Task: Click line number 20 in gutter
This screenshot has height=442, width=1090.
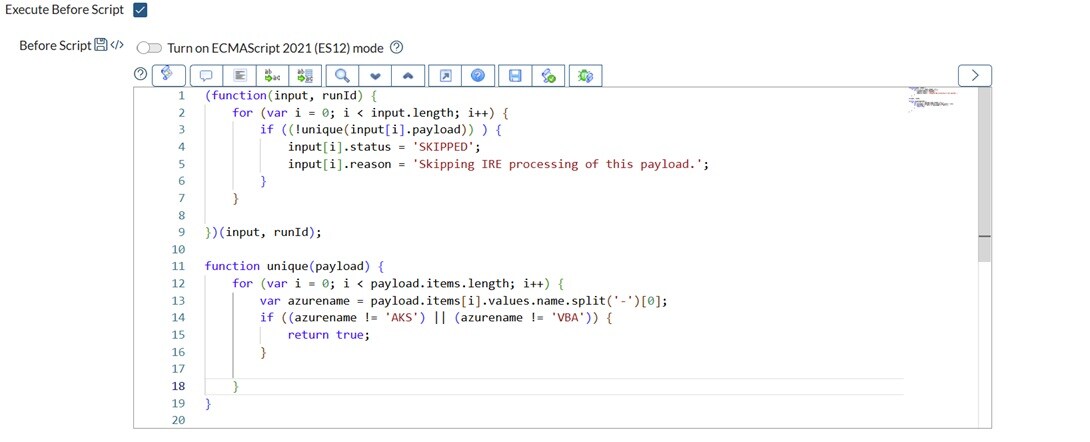Action: tap(178, 420)
